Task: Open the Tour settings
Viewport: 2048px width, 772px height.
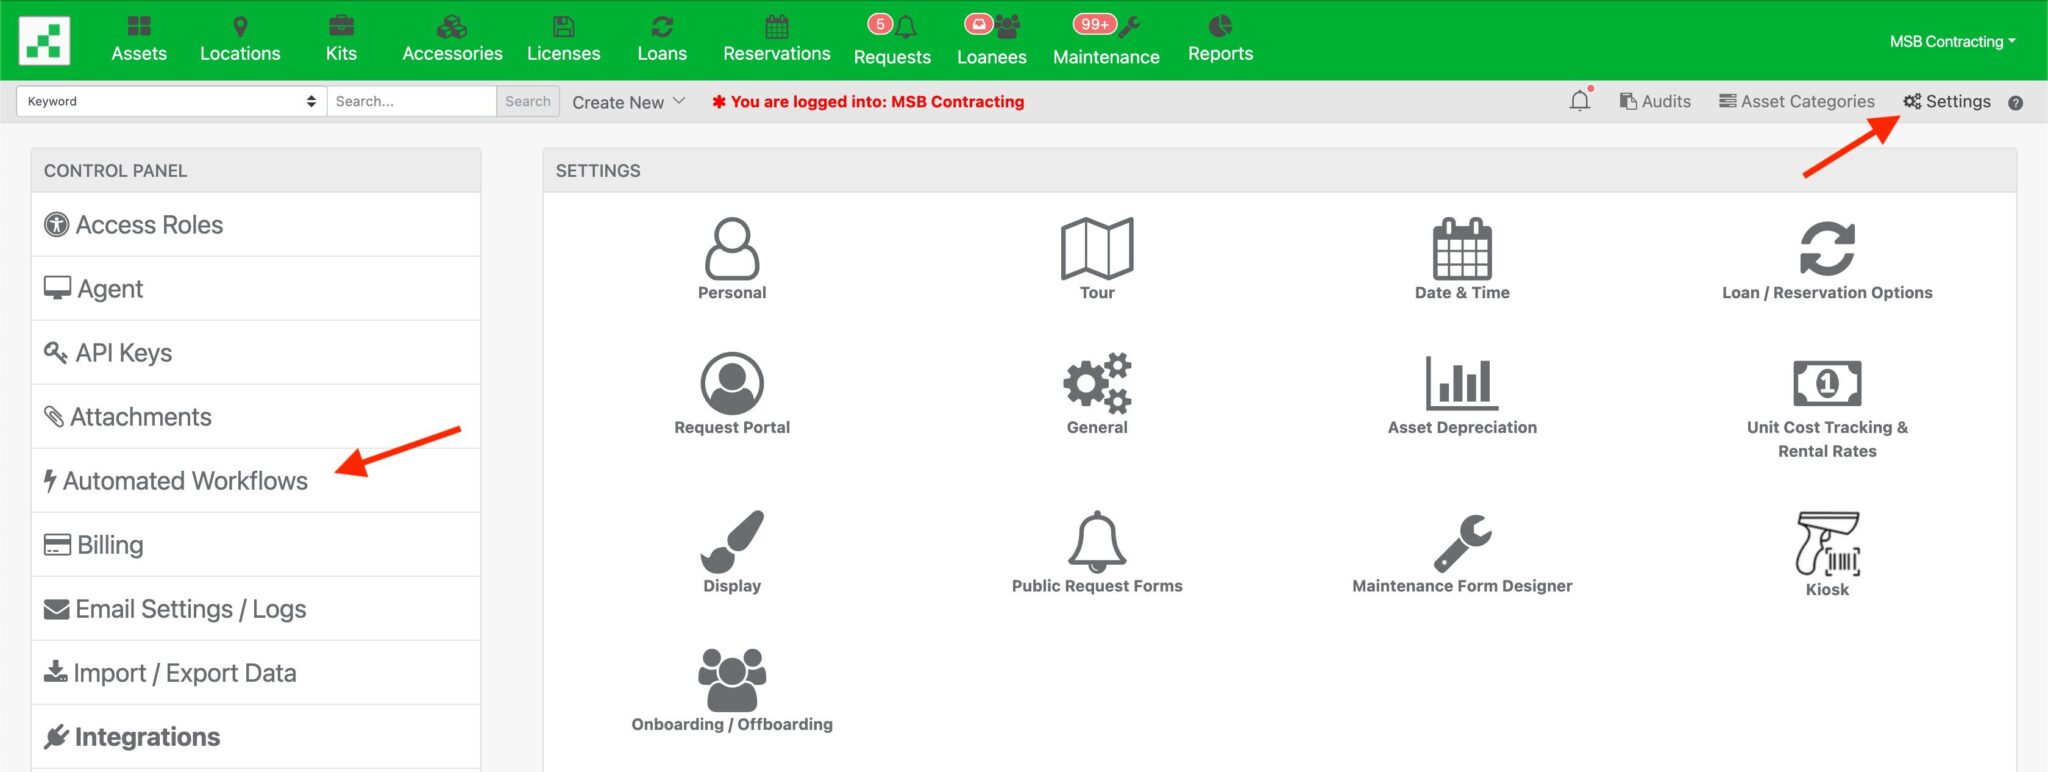Action: pyautogui.click(x=1097, y=258)
